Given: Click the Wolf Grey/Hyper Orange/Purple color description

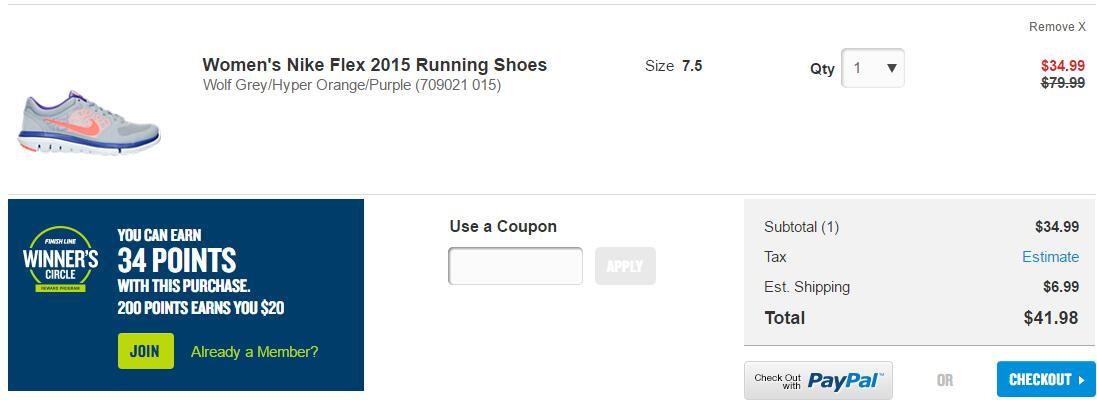Looking at the screenshot, I should 352,85.
